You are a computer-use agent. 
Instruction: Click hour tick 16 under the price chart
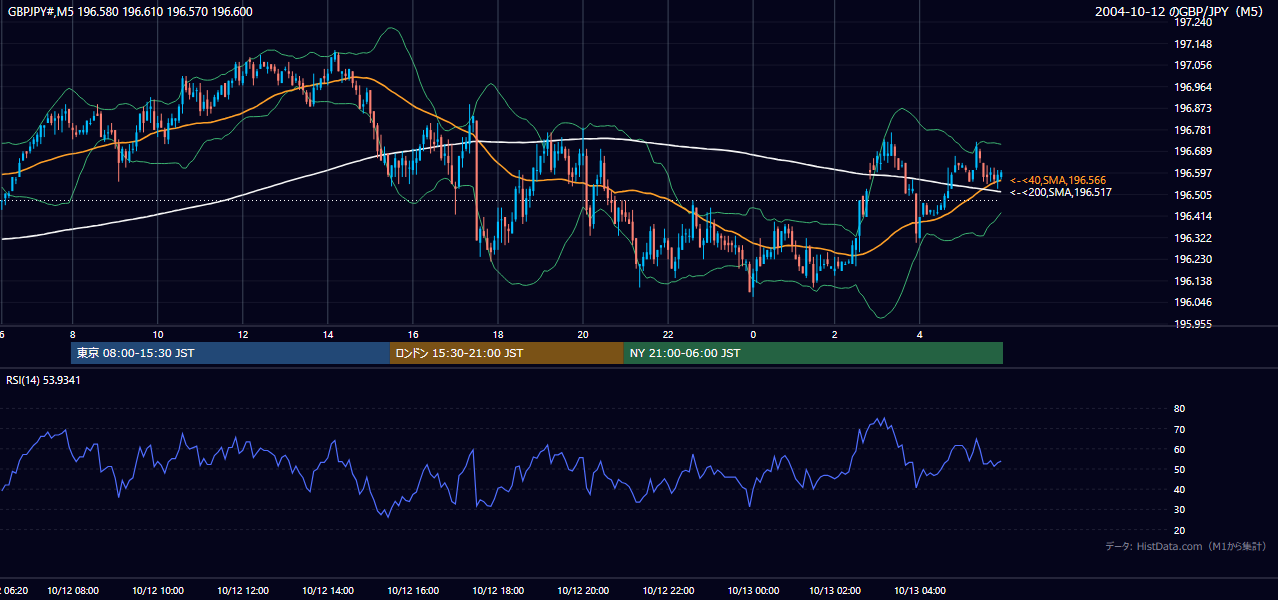(412, 334)
